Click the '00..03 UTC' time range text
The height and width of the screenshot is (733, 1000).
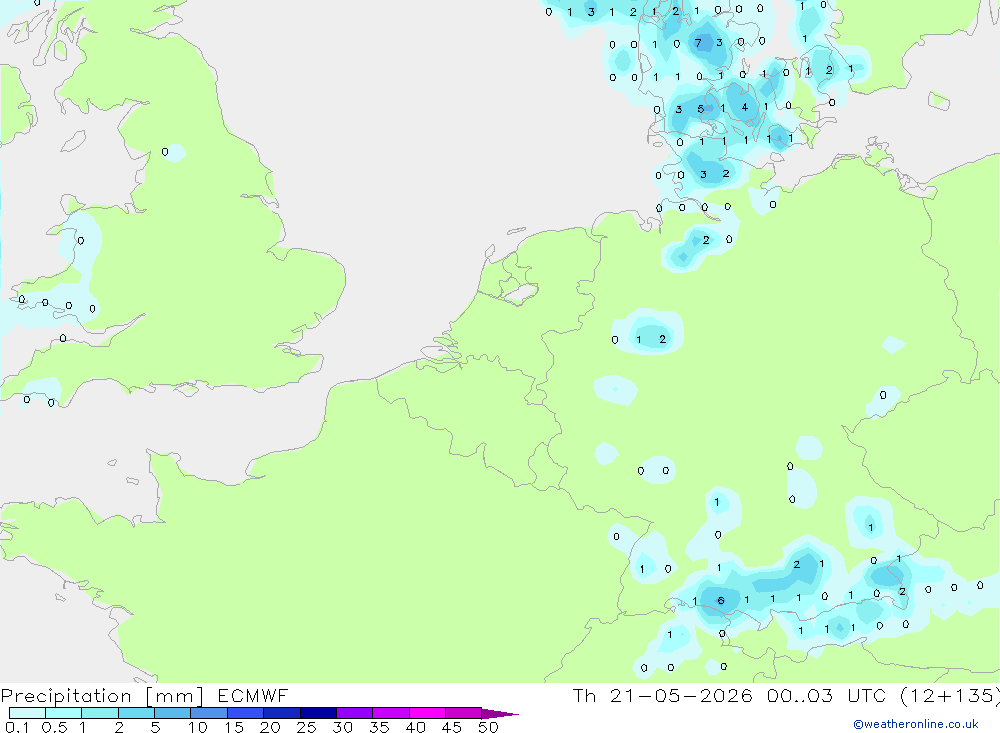click(827, 696)
